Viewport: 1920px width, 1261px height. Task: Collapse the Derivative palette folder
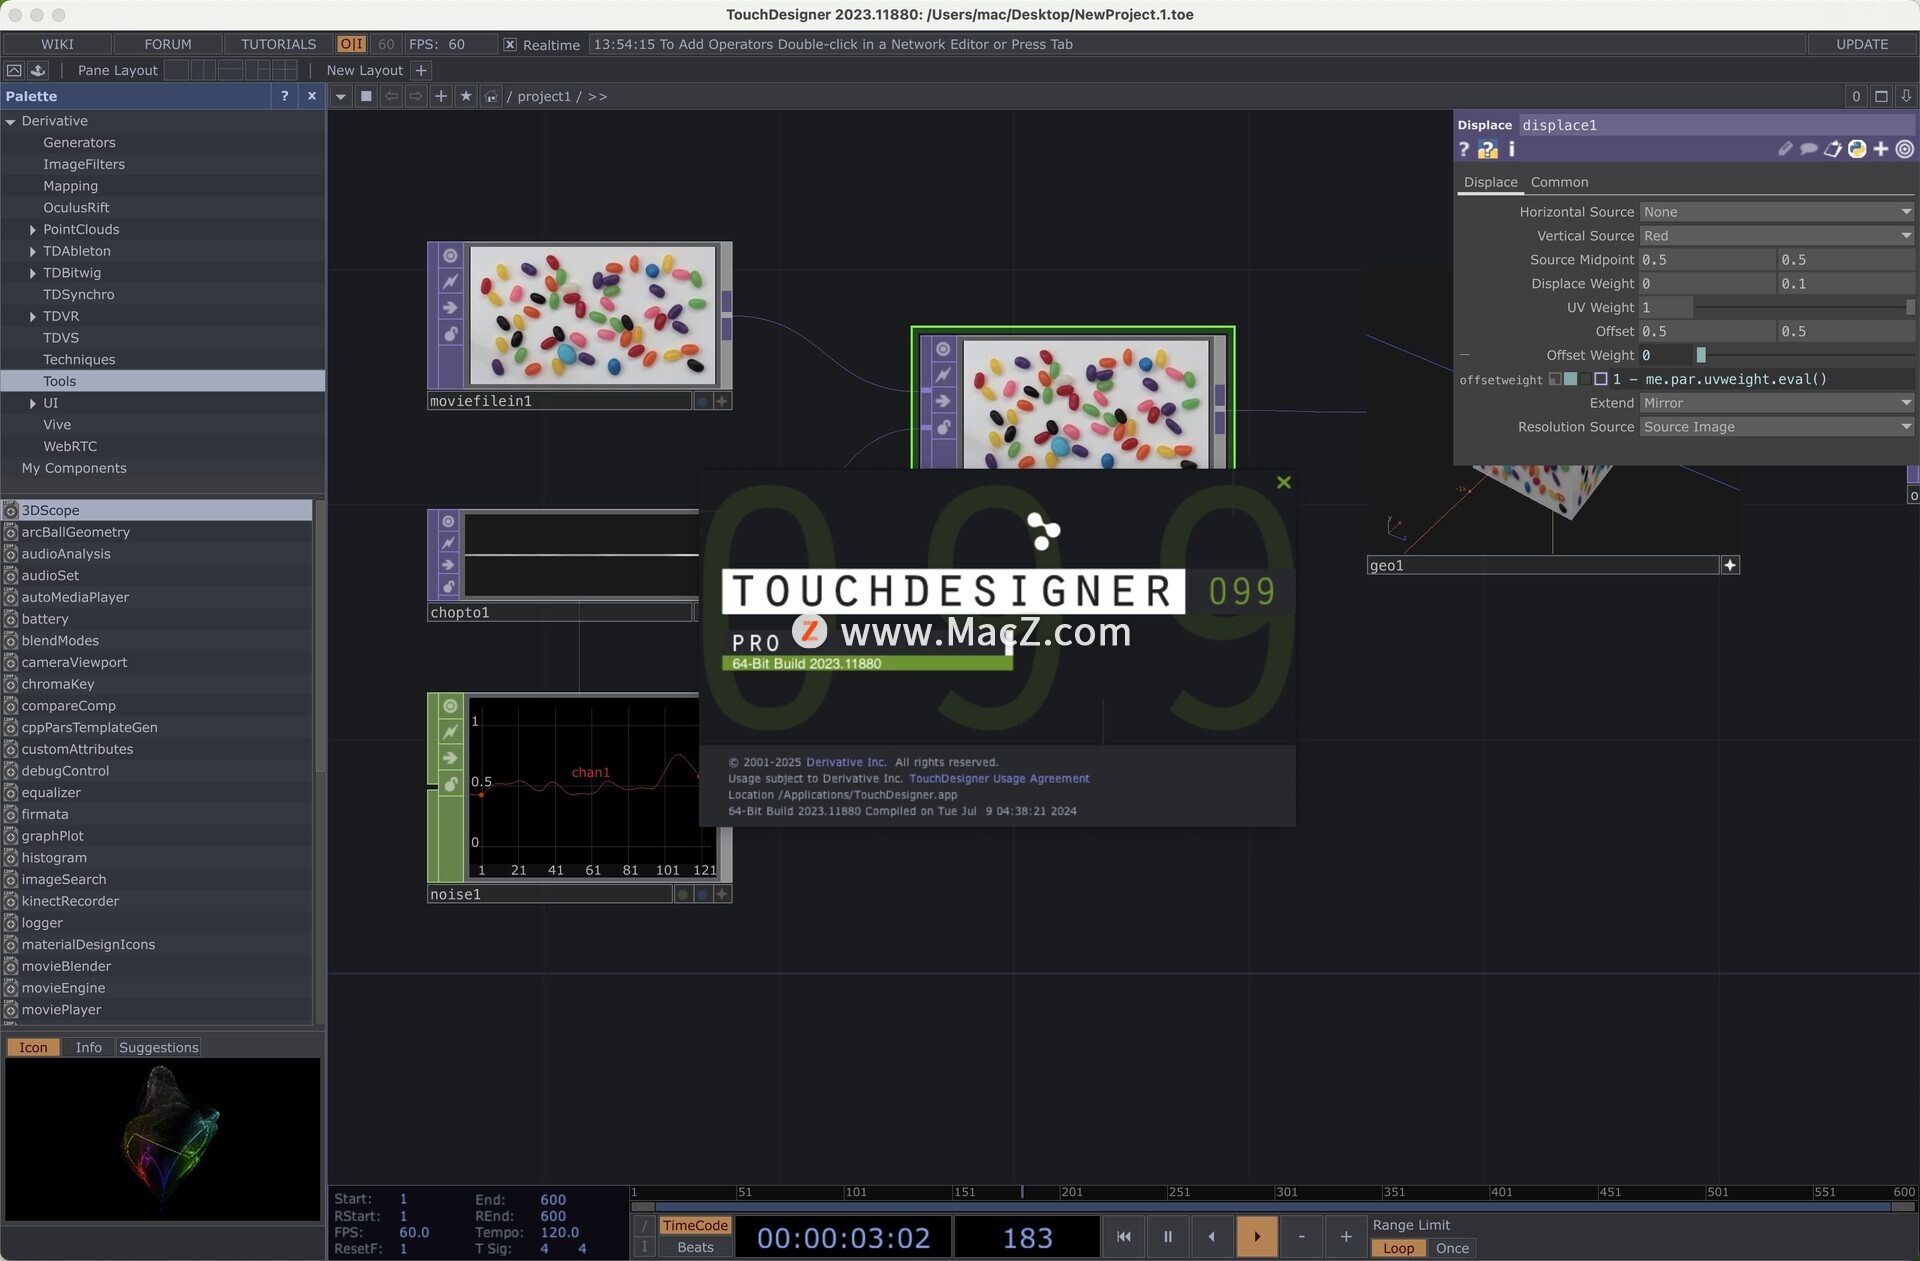point(11,121)
